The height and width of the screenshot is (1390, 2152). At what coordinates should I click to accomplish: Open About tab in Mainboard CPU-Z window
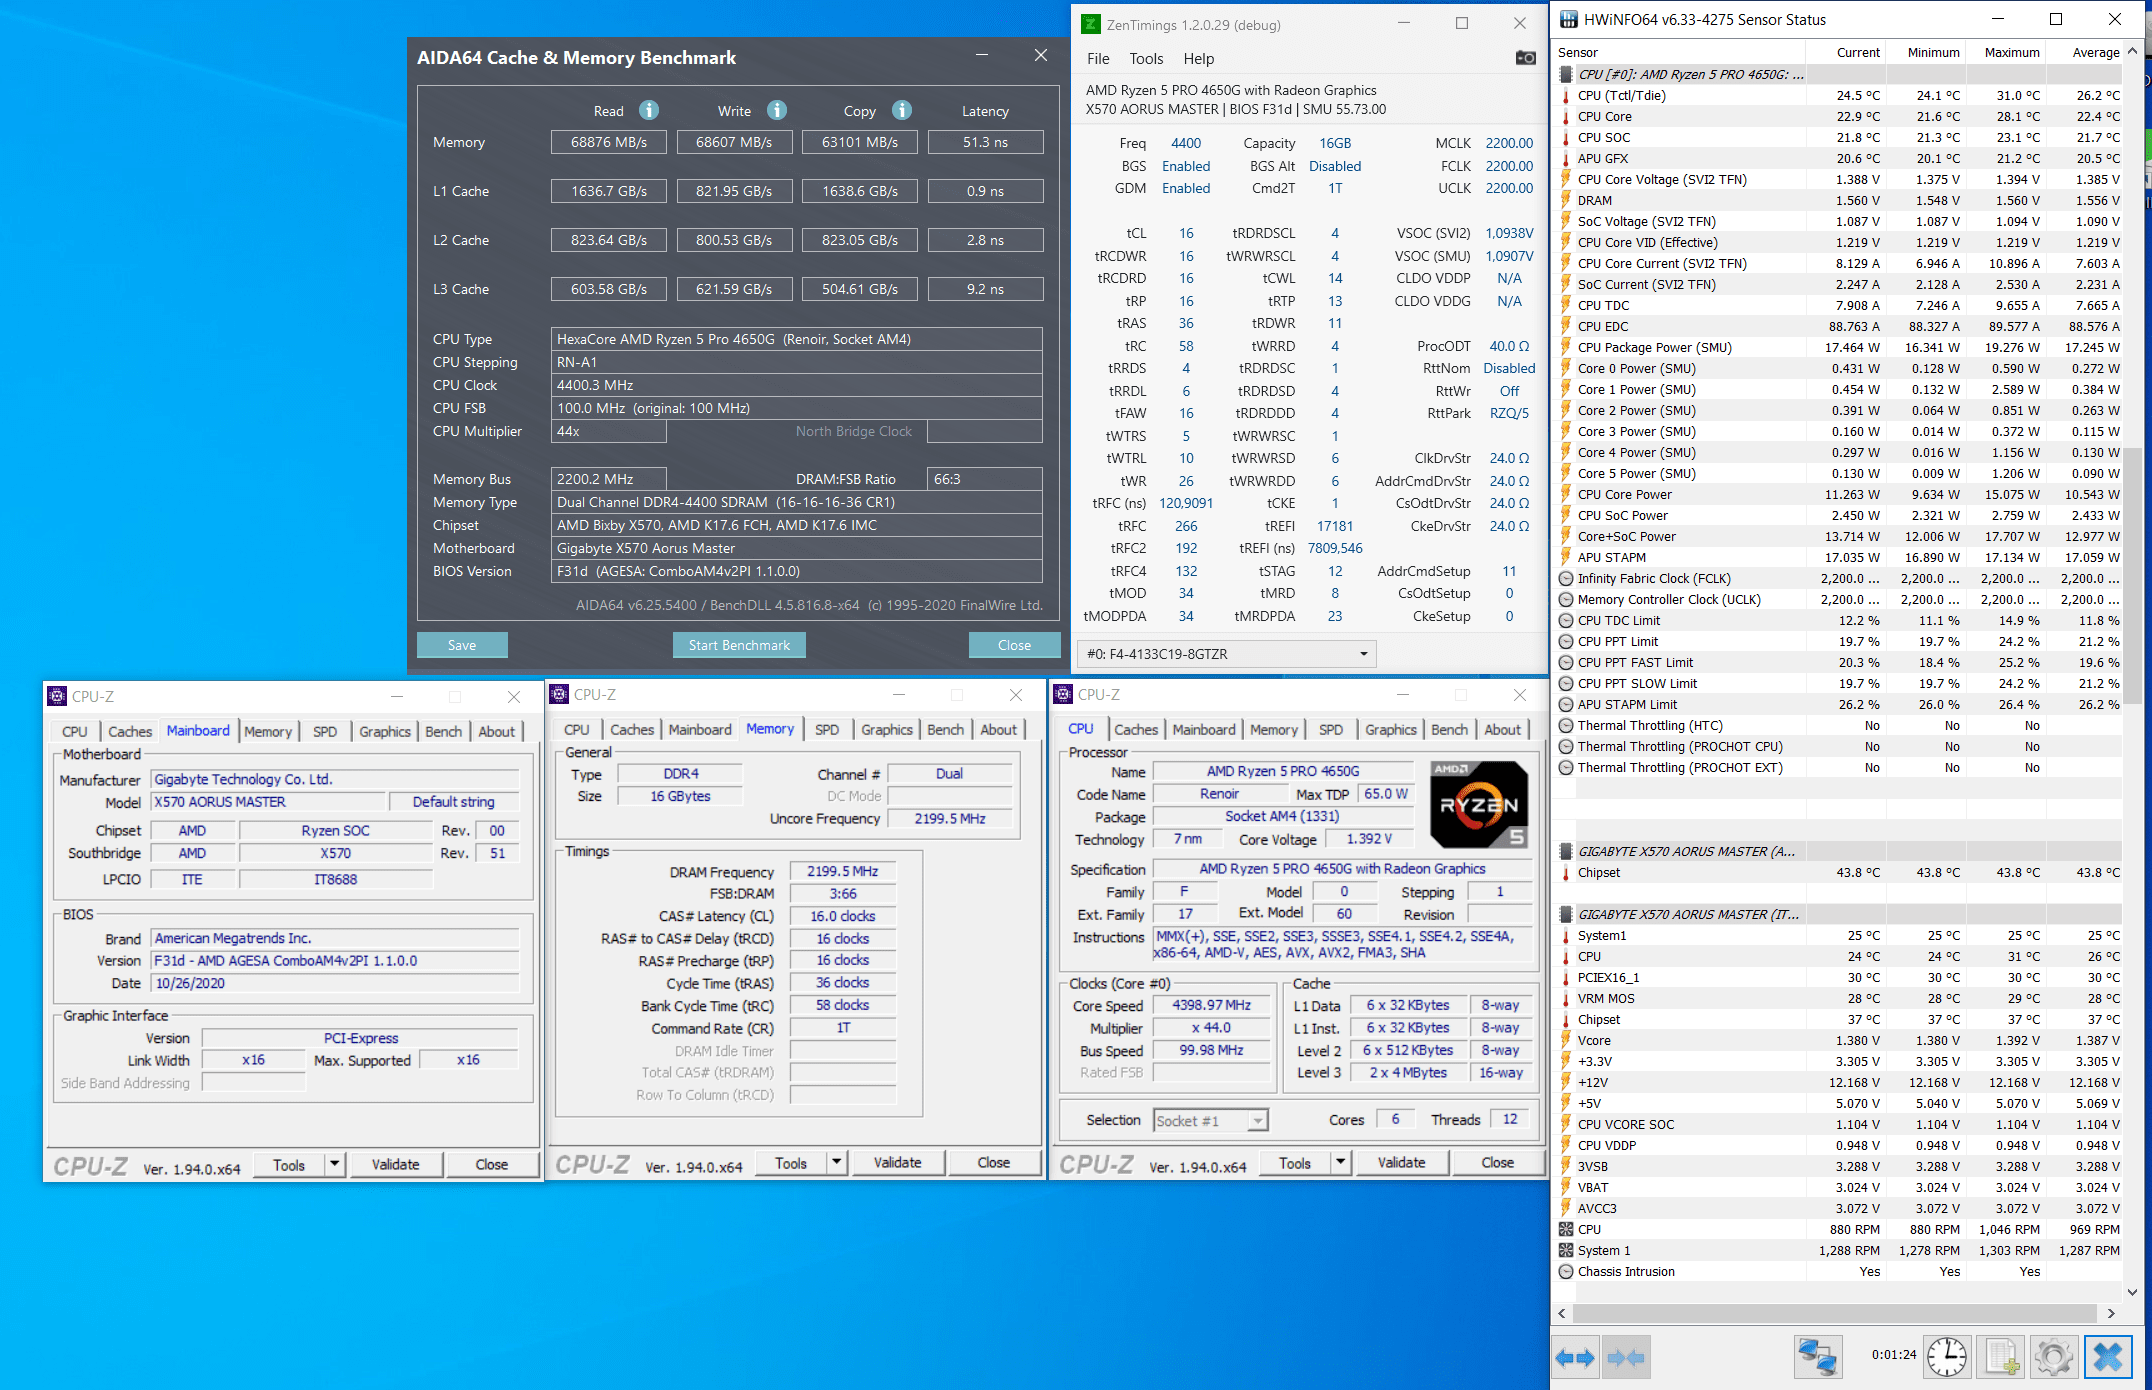(x=496, y=731)
